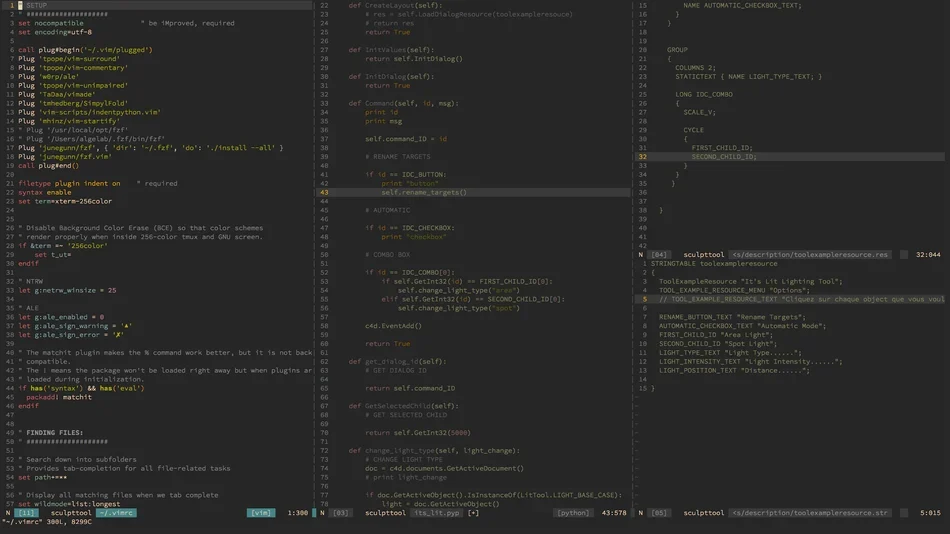
Task: Click the 'FIRST_CHILD_ID;' line in .res pane
Action: pos(722,148)
